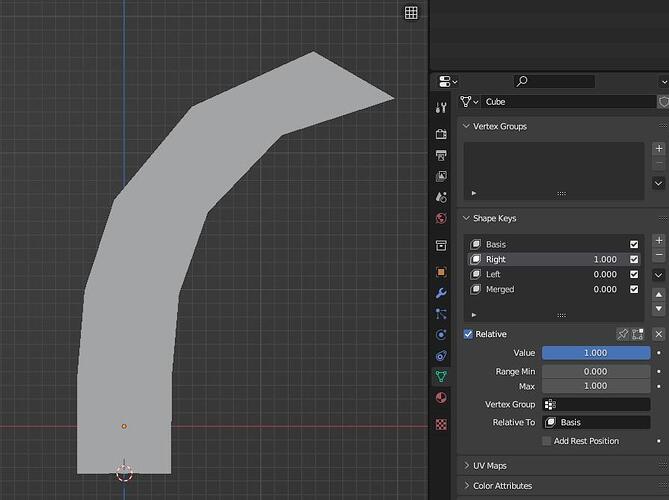
Task: Open the Texture properties tab
Action: coord(441,424)
